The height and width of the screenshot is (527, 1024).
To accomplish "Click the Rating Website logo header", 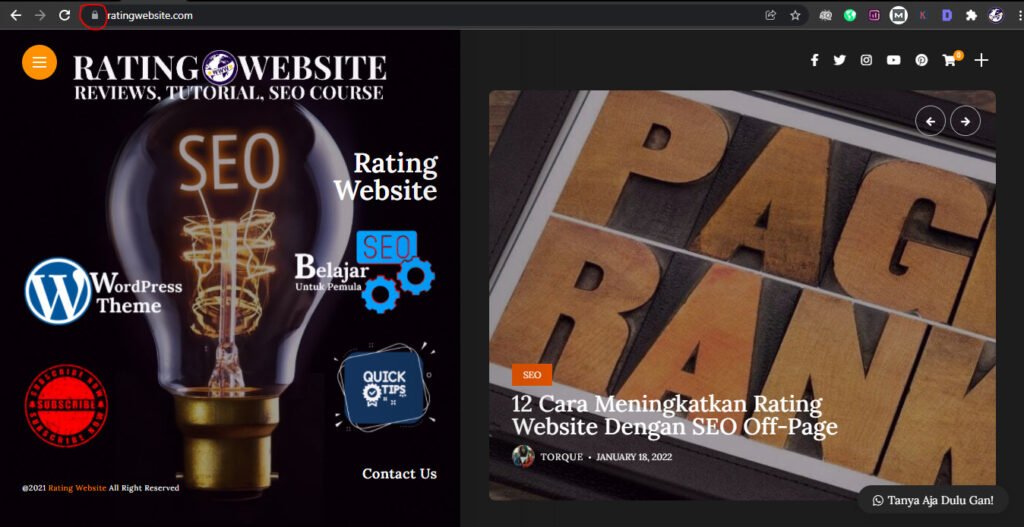I will pos(229,76).
